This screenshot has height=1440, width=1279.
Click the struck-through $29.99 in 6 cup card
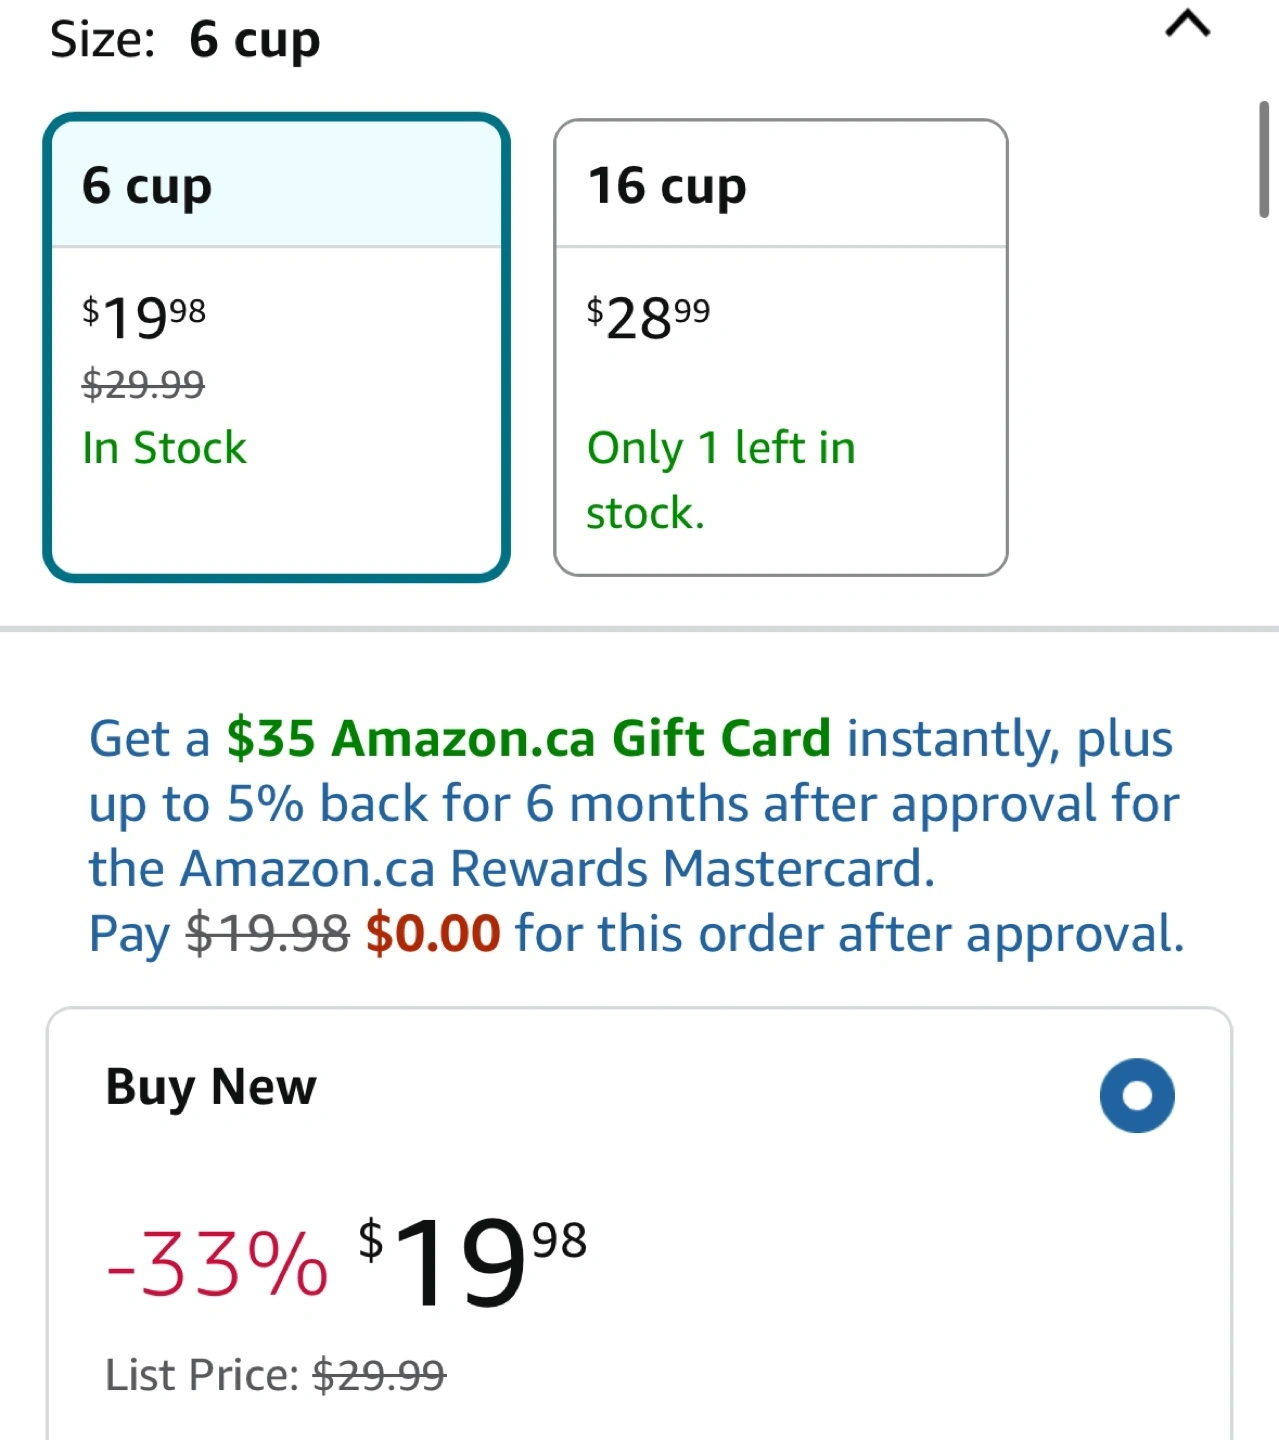[143, 384]
